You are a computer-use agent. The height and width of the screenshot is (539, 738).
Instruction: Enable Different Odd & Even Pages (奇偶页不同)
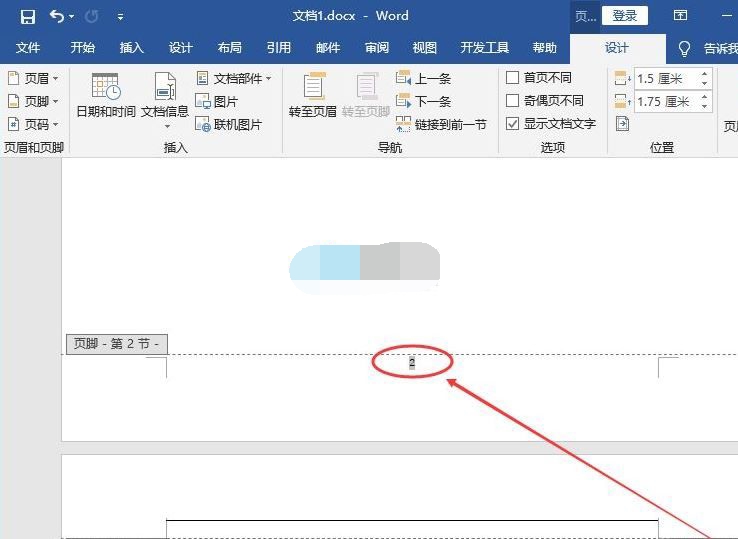[513, 101]
